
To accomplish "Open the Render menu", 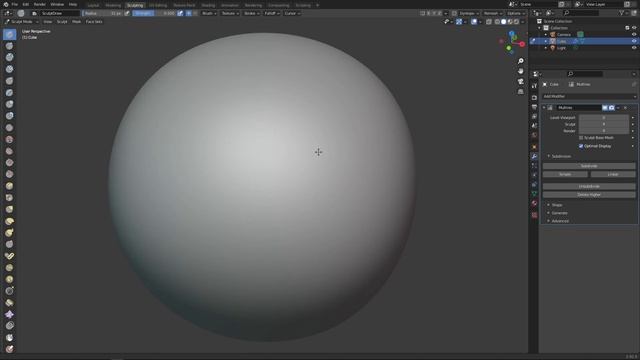I will tap(40, 4).
